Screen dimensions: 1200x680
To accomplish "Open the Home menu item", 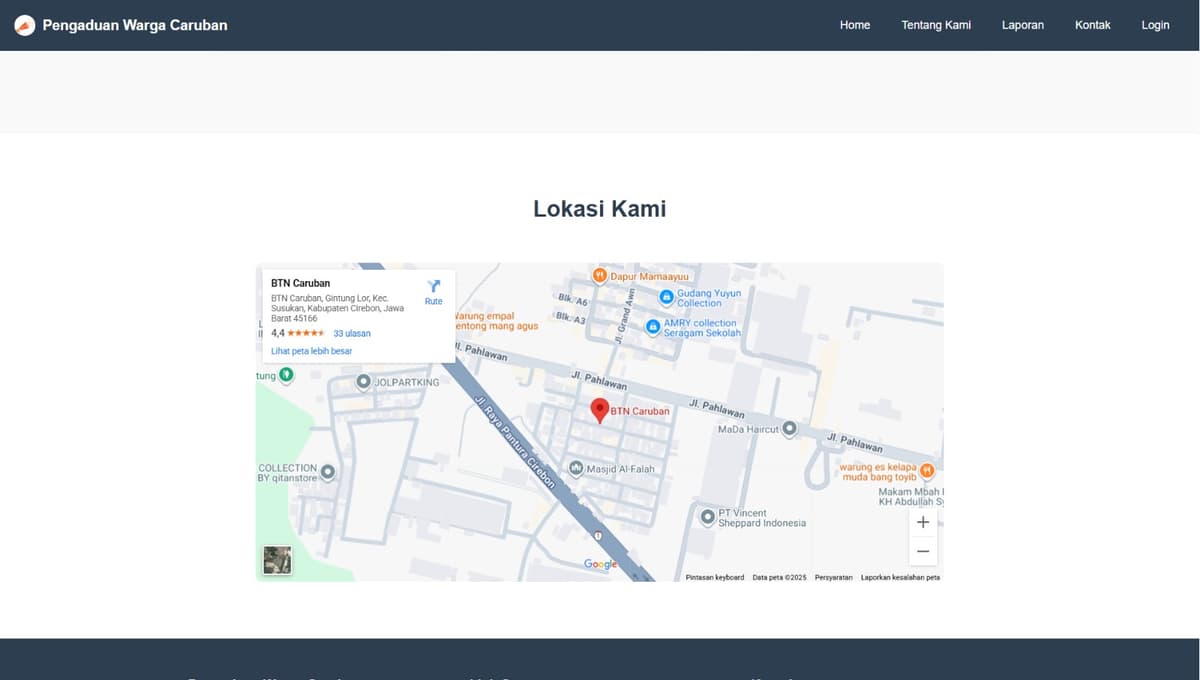I will (855, 25).
